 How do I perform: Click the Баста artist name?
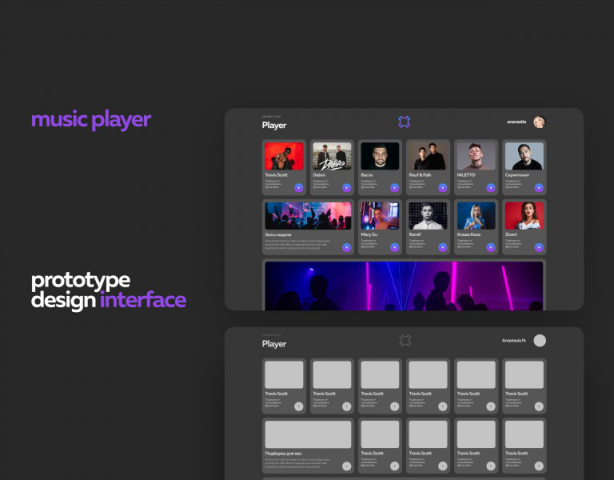click(x=367, y=175)
